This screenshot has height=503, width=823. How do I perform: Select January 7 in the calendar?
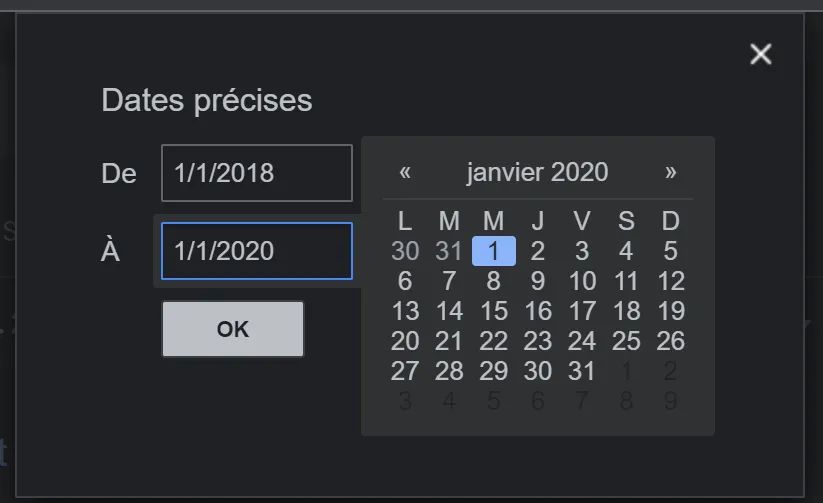[449, 281]
